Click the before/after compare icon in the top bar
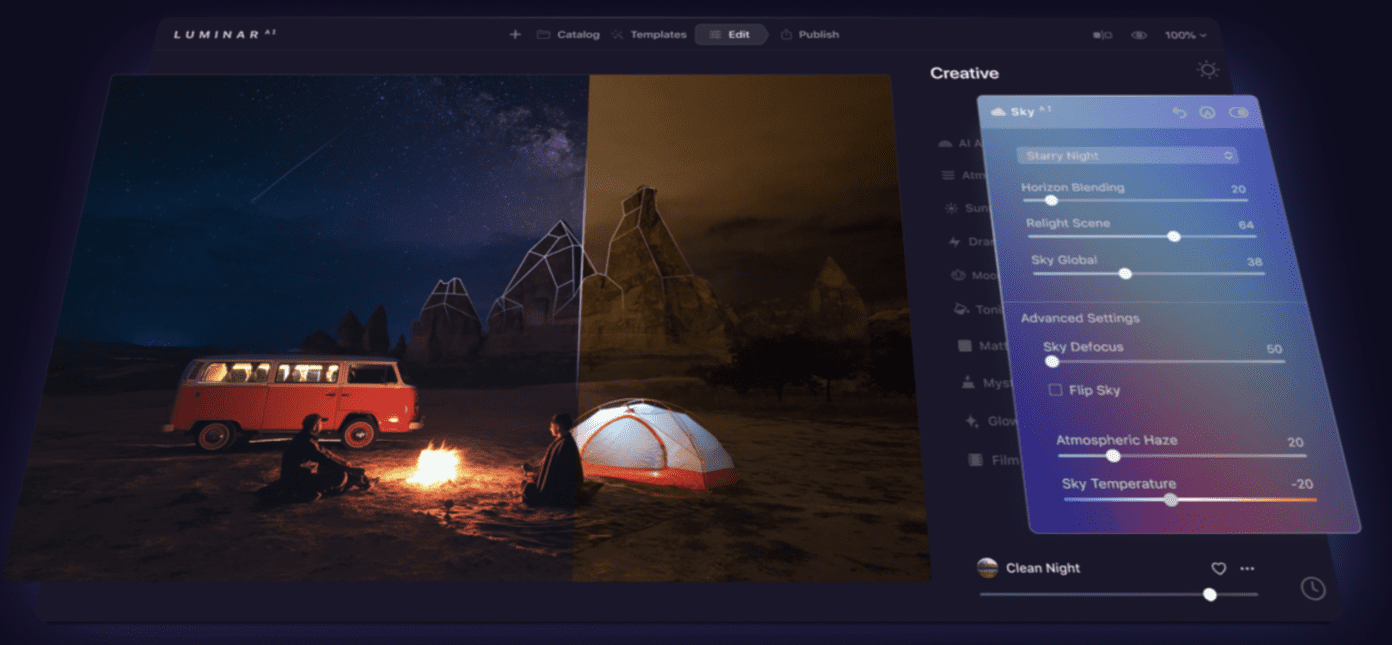1392x645 pixels. (x=1102, y=35)
